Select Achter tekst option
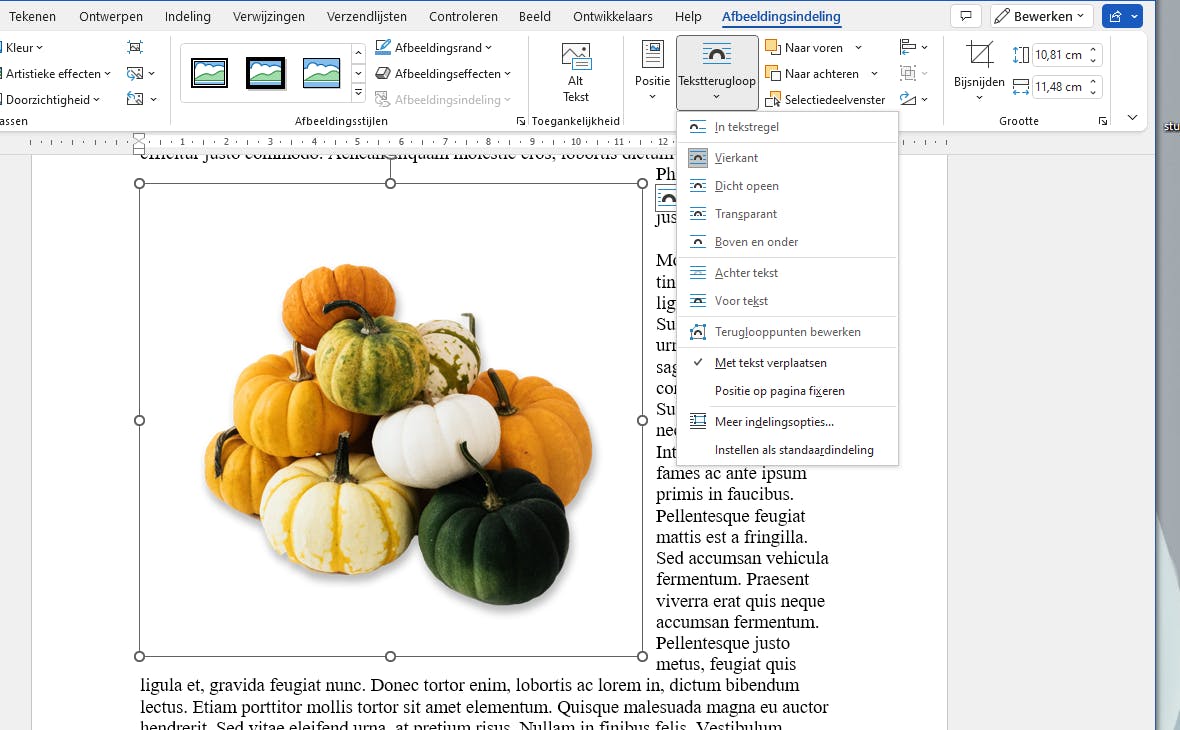This screenshot has height=730, width=1180. (x=787, y=273)
